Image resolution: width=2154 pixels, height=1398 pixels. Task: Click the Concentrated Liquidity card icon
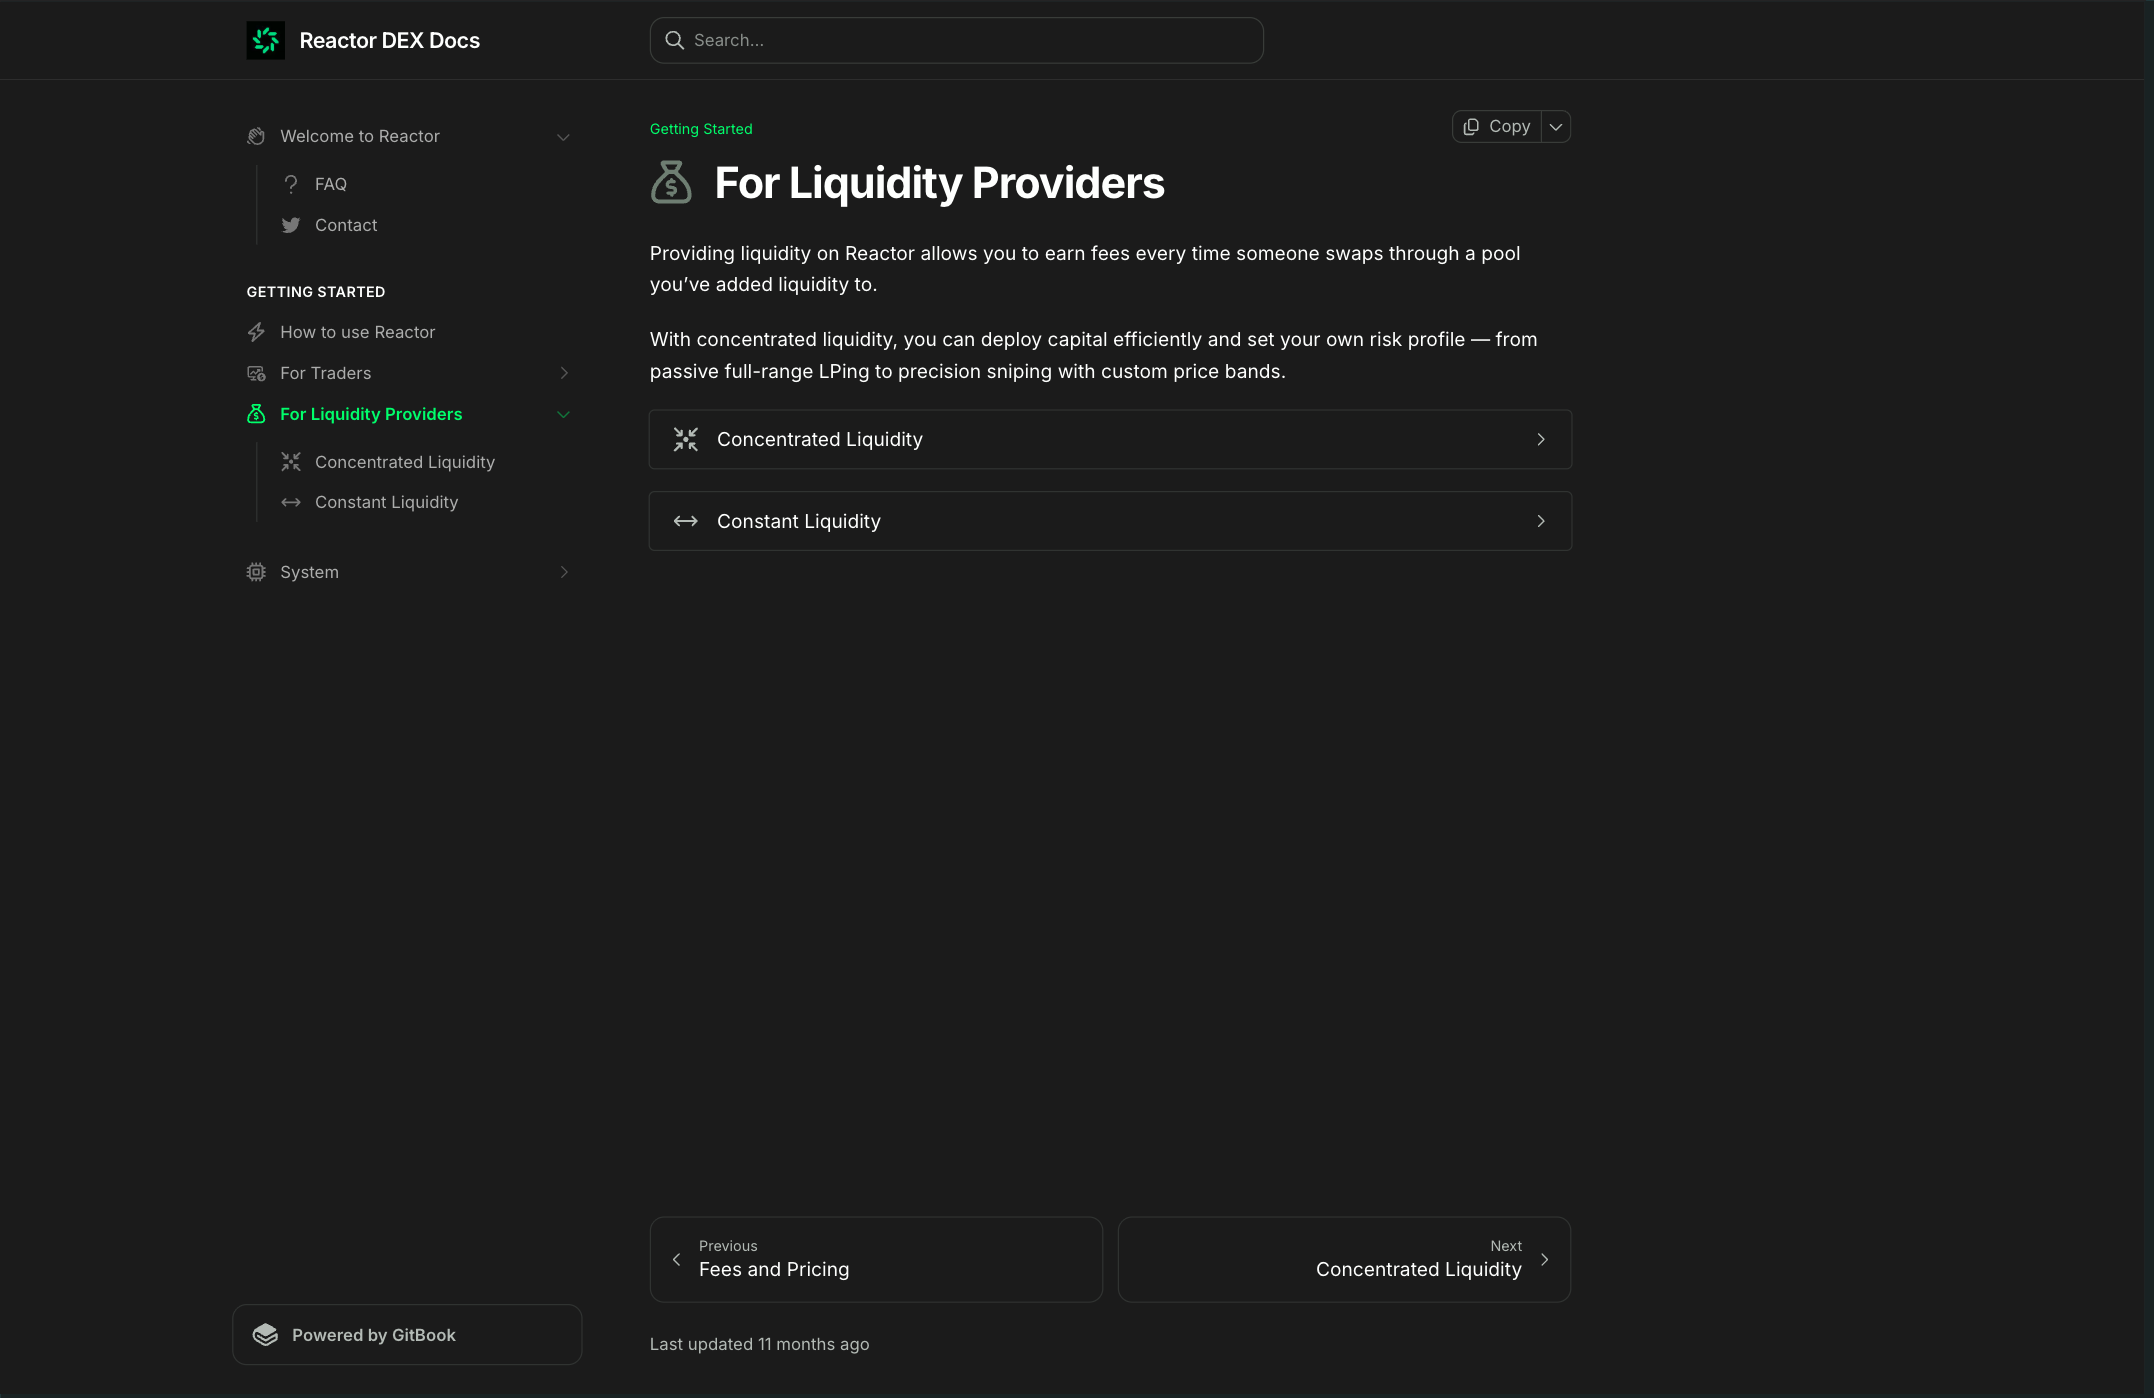(686, 439)
